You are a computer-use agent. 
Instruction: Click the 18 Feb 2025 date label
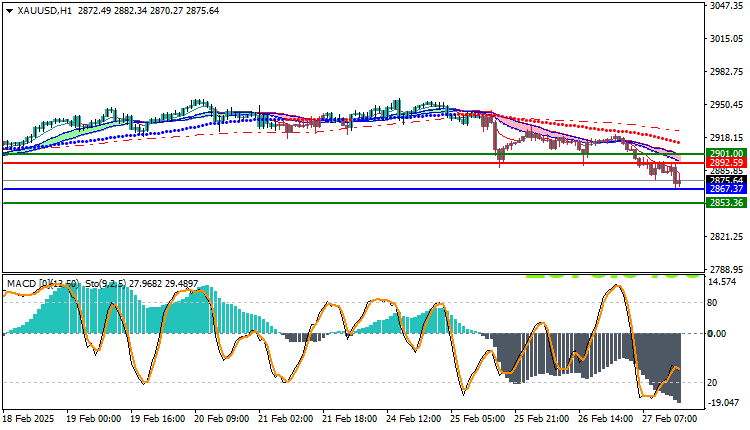tap(28, 419)
